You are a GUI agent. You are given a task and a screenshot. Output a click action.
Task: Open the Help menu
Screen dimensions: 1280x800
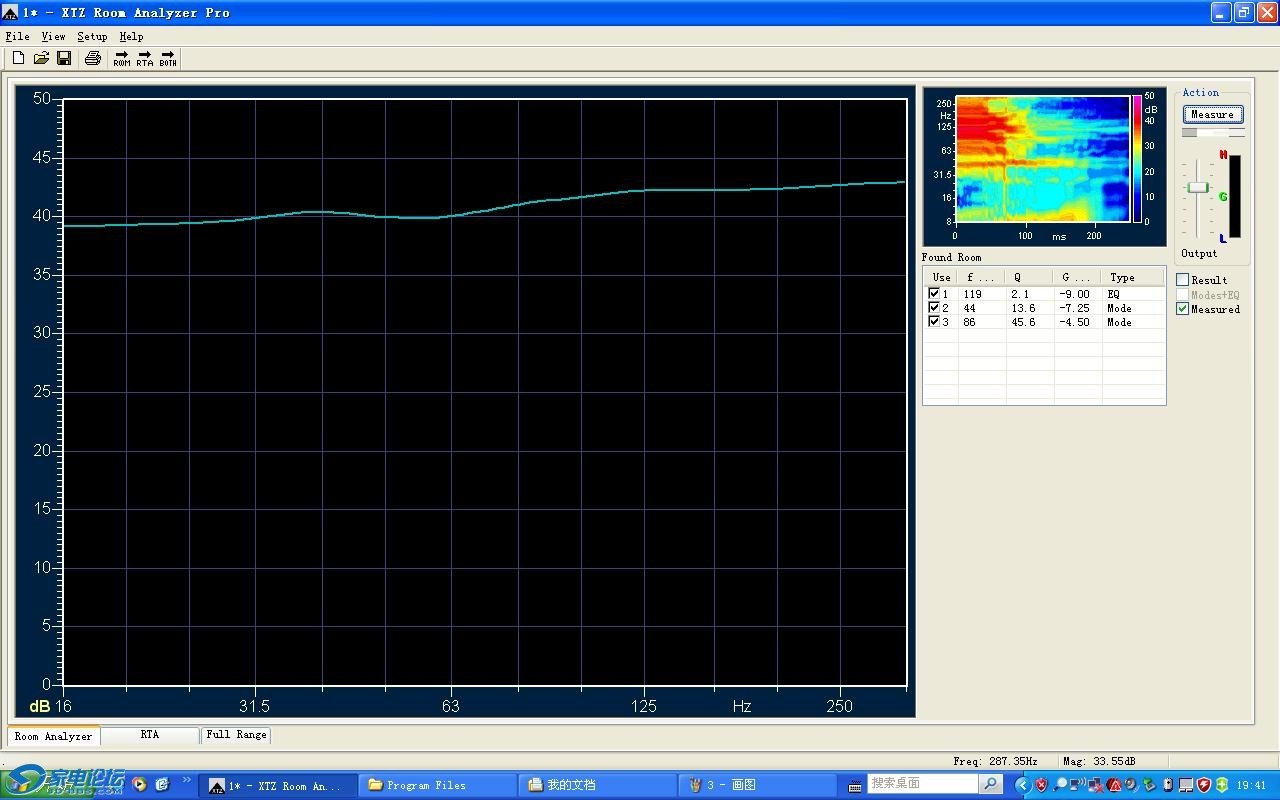[x=131, y=36]
